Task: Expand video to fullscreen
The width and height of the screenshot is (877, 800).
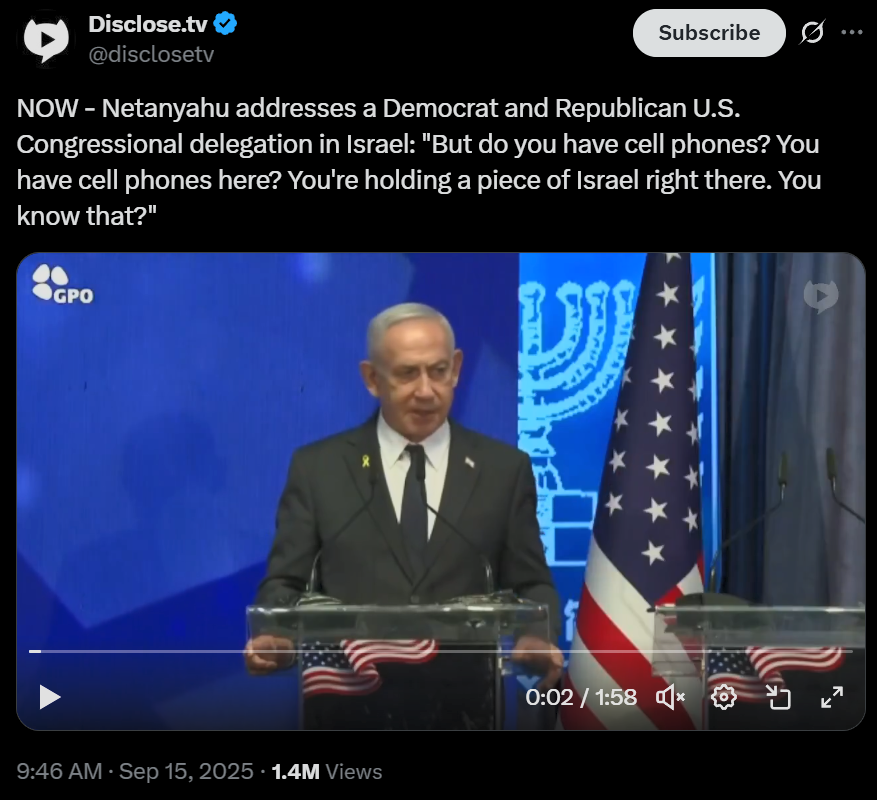Action: click(832, 697)
